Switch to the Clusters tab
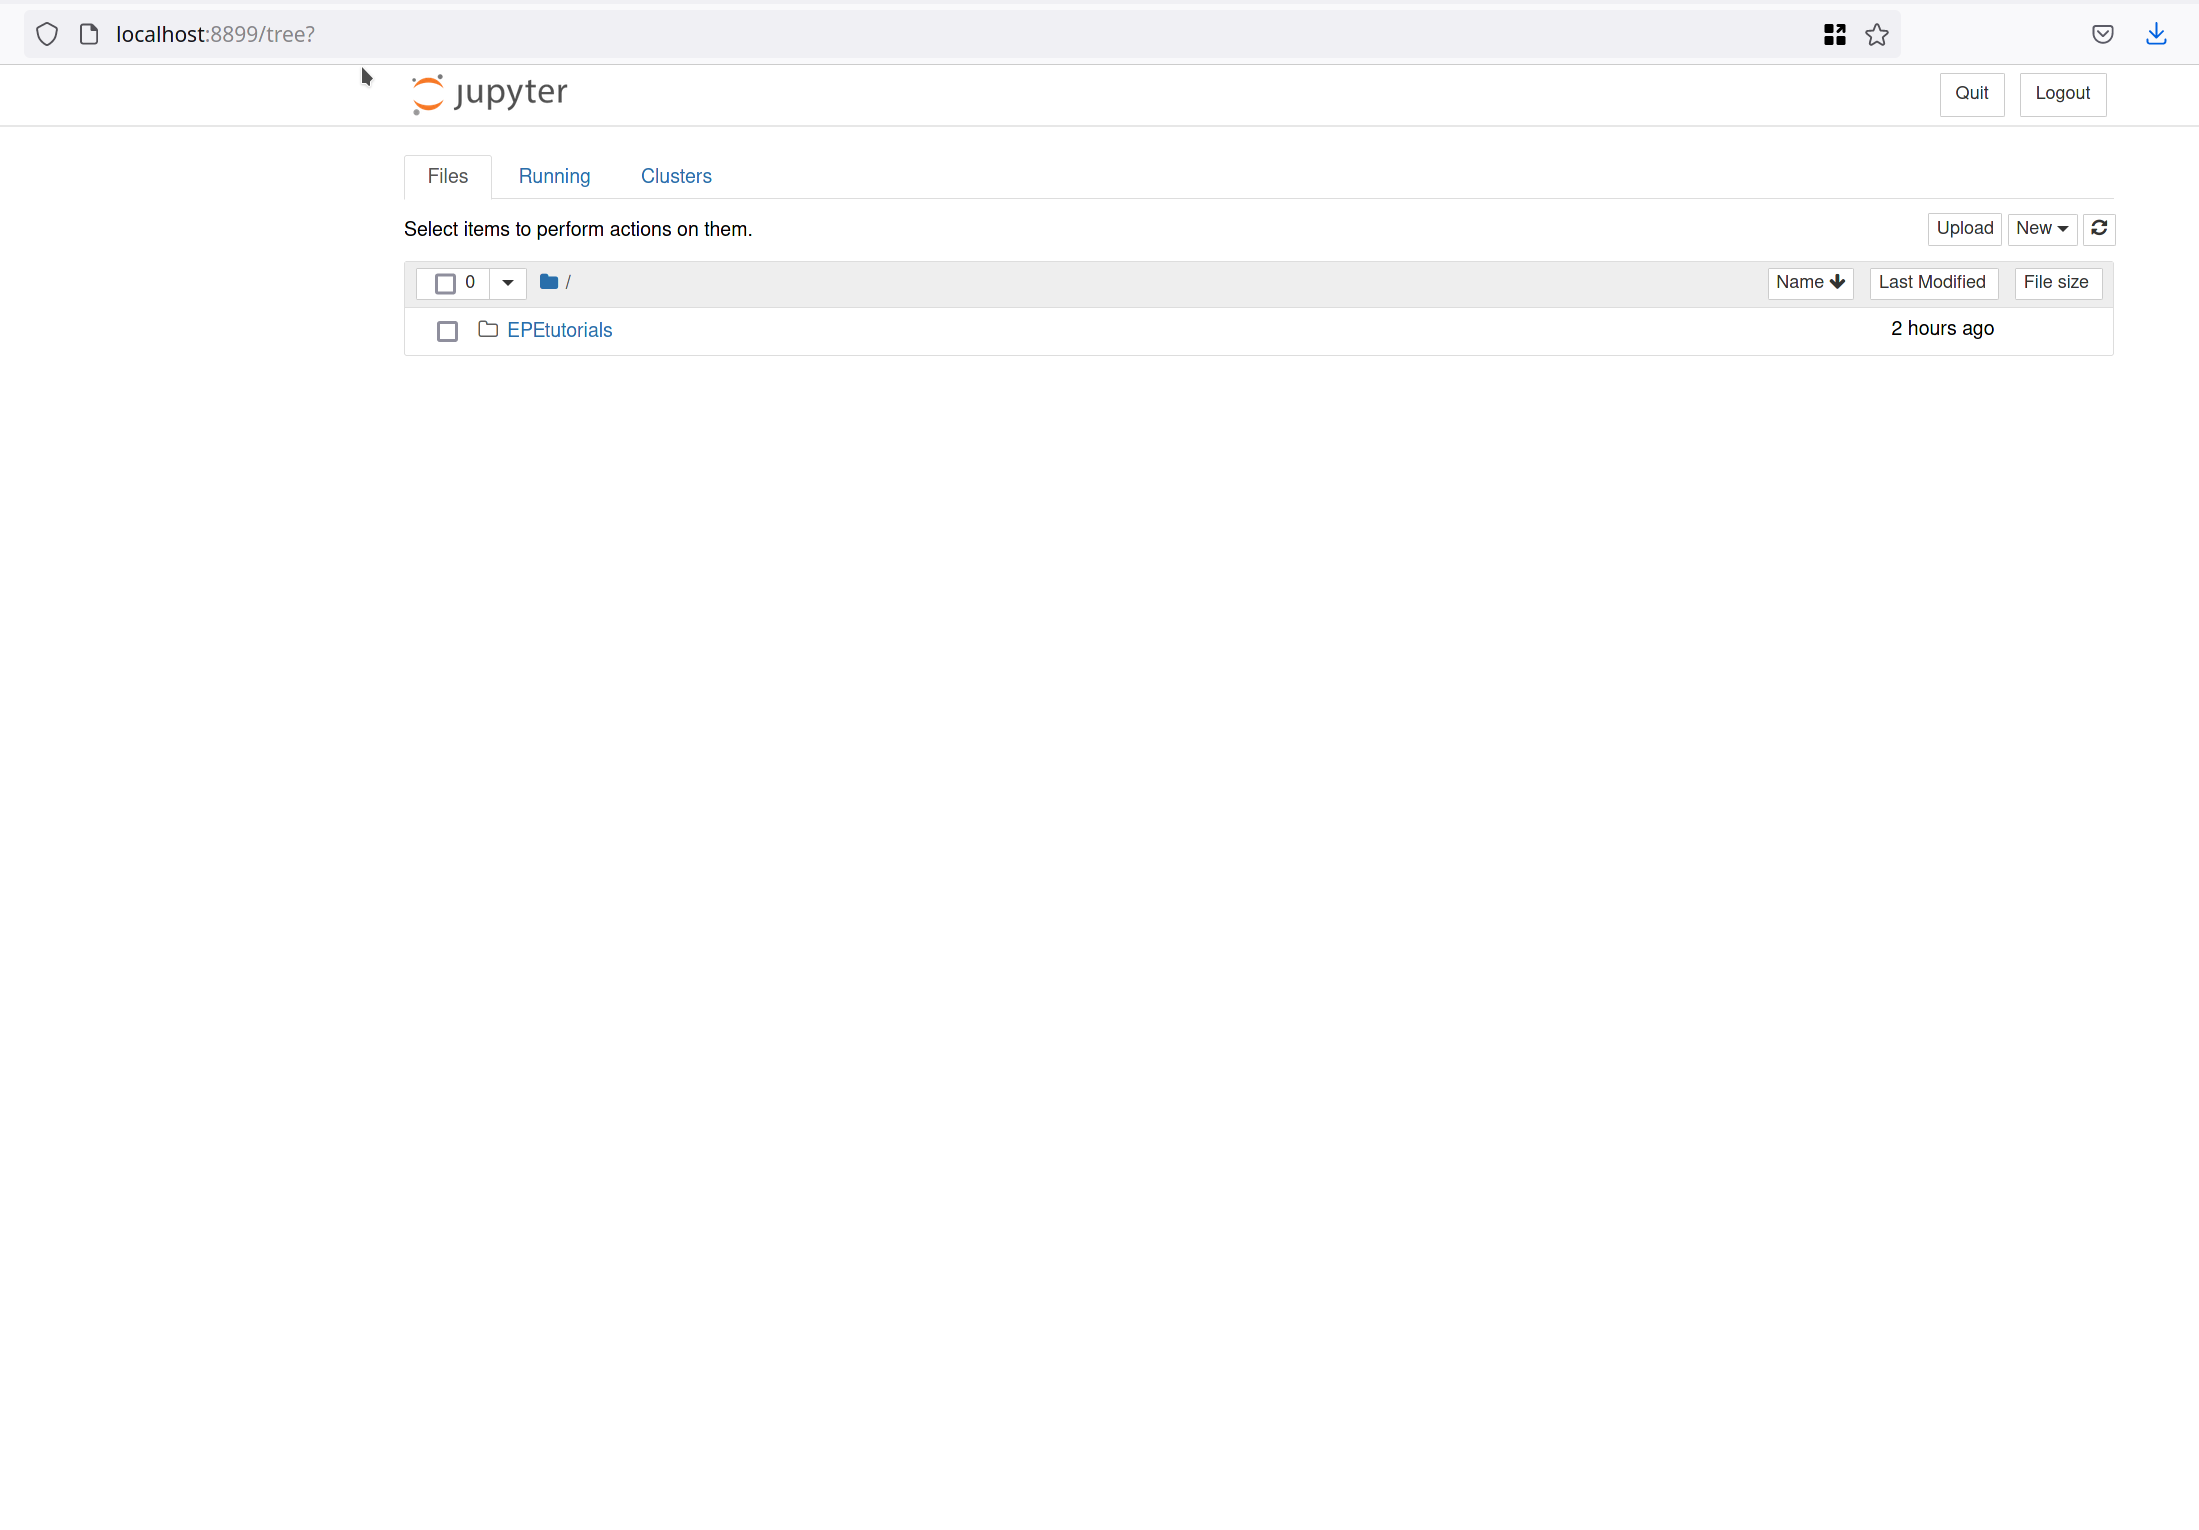 point(676,177)
